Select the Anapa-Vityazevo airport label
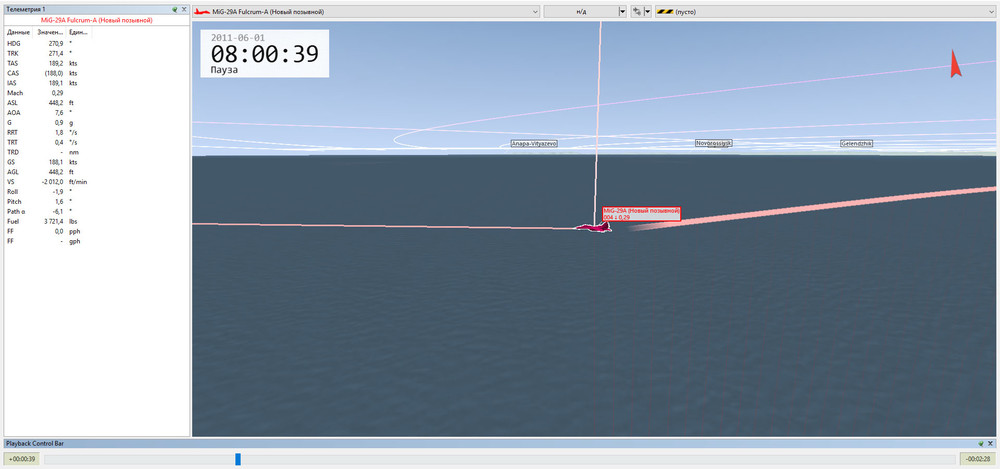1000x469 pixels. (534, 144)
